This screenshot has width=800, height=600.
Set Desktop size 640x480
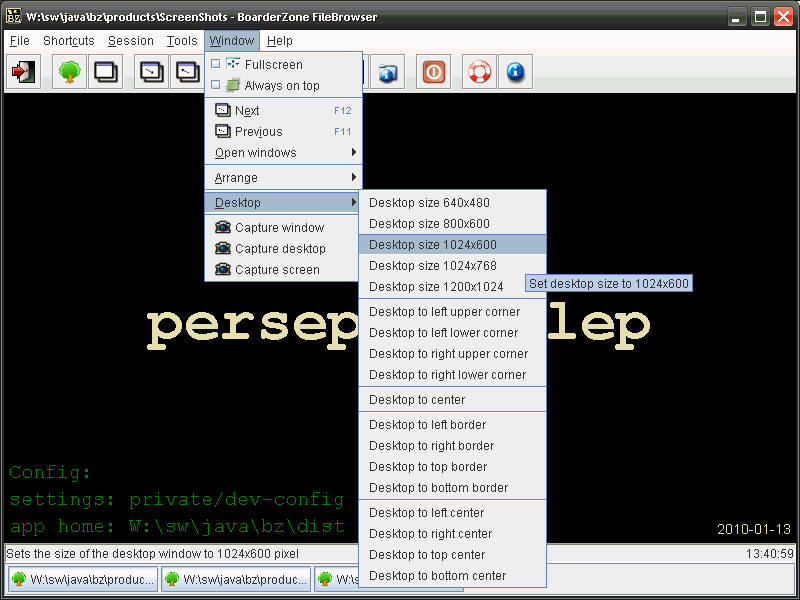pyautogui.click(x=453, y=203)
